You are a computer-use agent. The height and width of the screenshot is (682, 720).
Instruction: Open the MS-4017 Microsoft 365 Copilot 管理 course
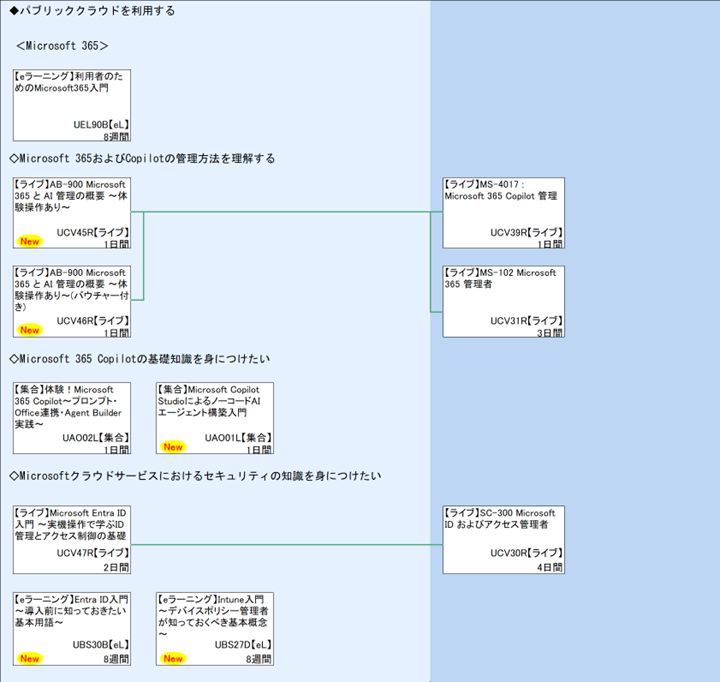(x=504, y=213)
